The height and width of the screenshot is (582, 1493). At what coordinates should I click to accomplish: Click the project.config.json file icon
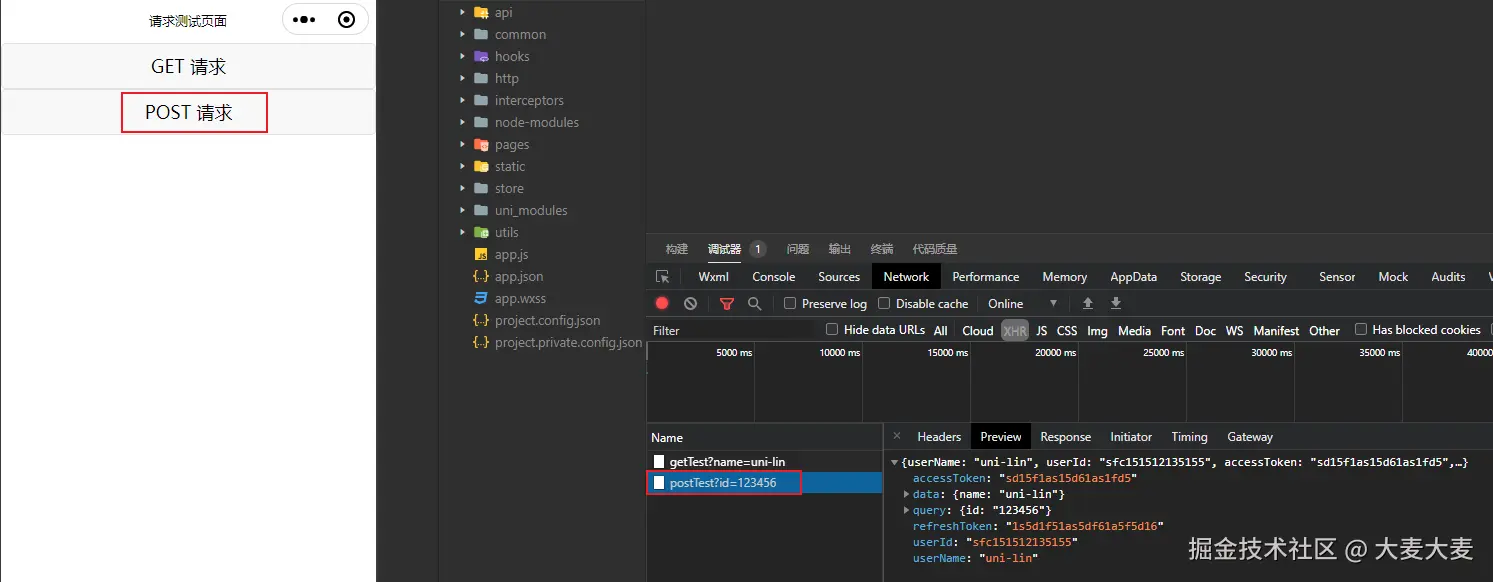pos(480,321)
